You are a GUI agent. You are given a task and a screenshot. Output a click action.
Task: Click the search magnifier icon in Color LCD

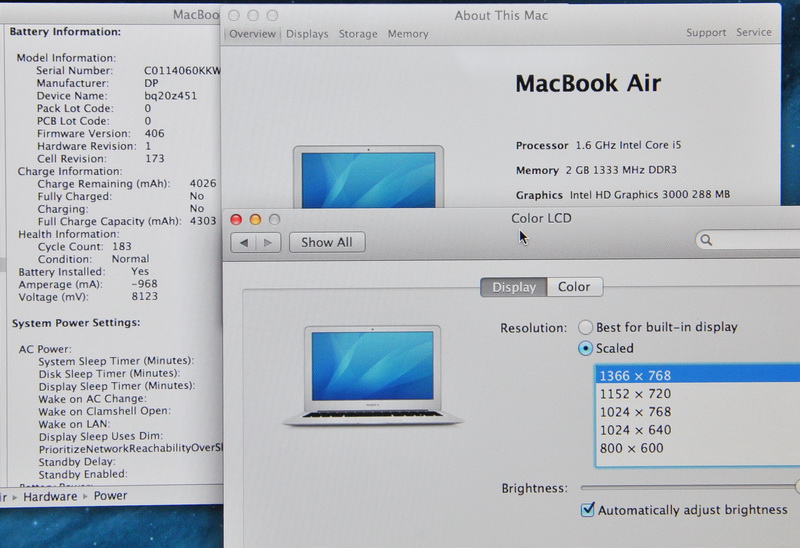click(x=706, y=240)
